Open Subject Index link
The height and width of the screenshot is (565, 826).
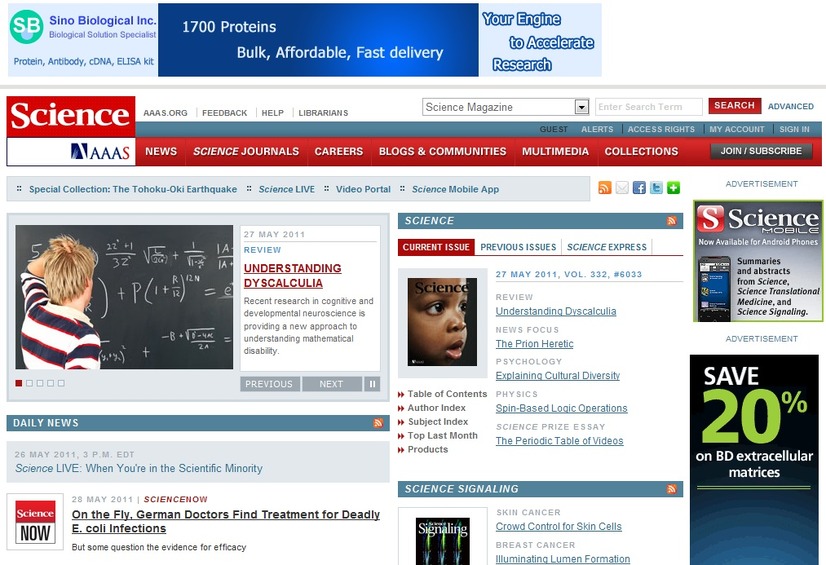click(x=438, y=422)
